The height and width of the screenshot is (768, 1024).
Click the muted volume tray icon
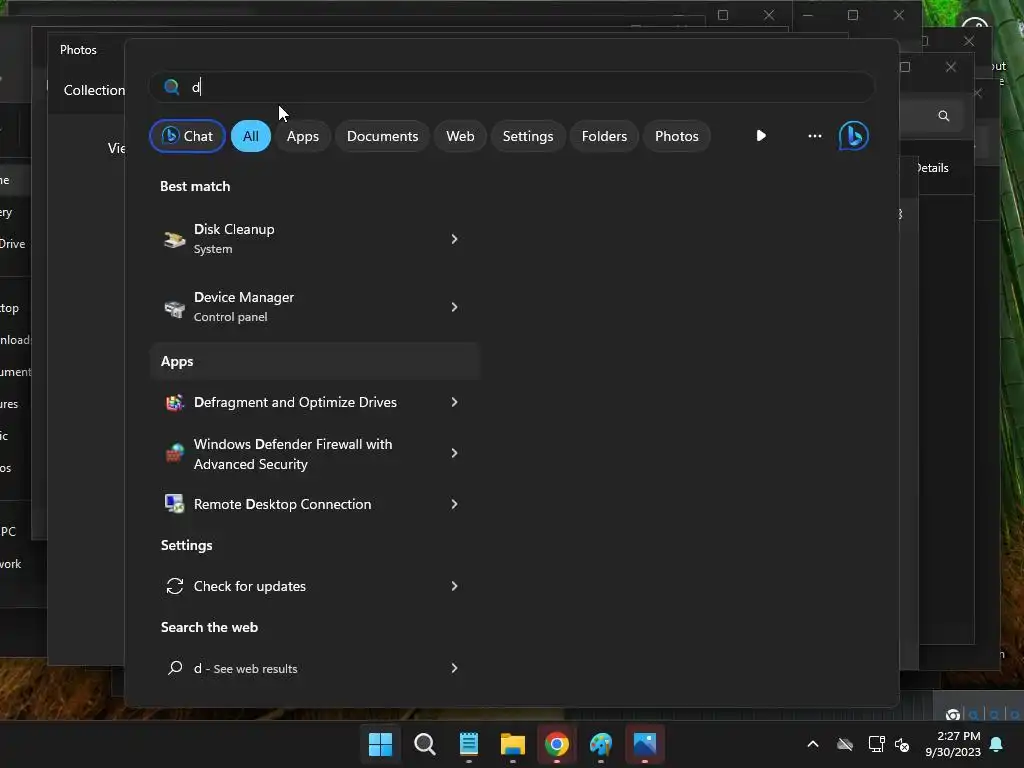tap(903, 744)
